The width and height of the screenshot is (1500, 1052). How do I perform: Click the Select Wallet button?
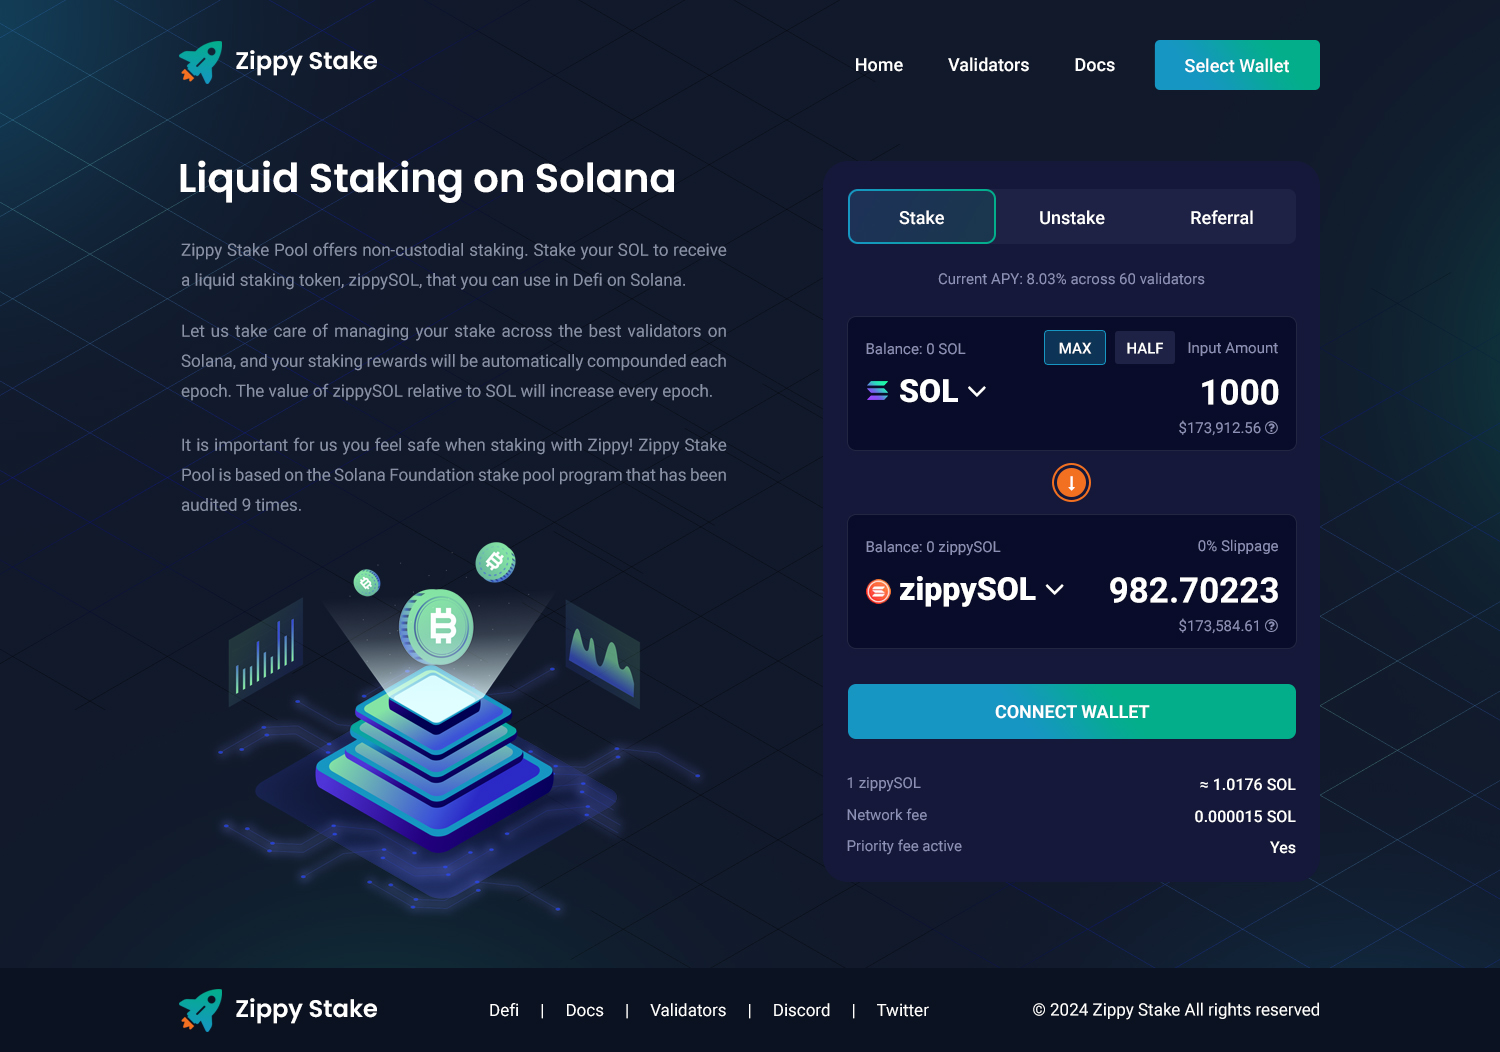(x=1237, y=65)
